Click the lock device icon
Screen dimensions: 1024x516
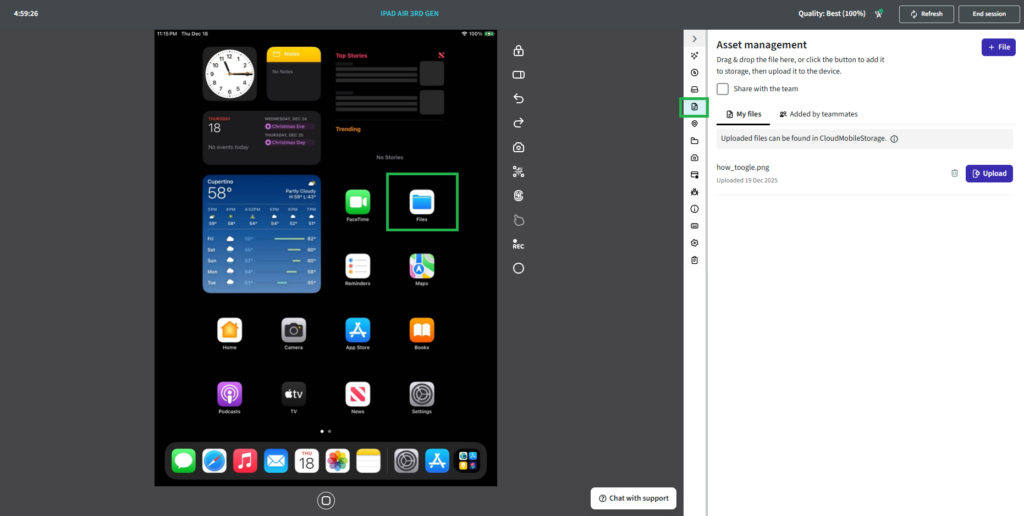[518, 51]
